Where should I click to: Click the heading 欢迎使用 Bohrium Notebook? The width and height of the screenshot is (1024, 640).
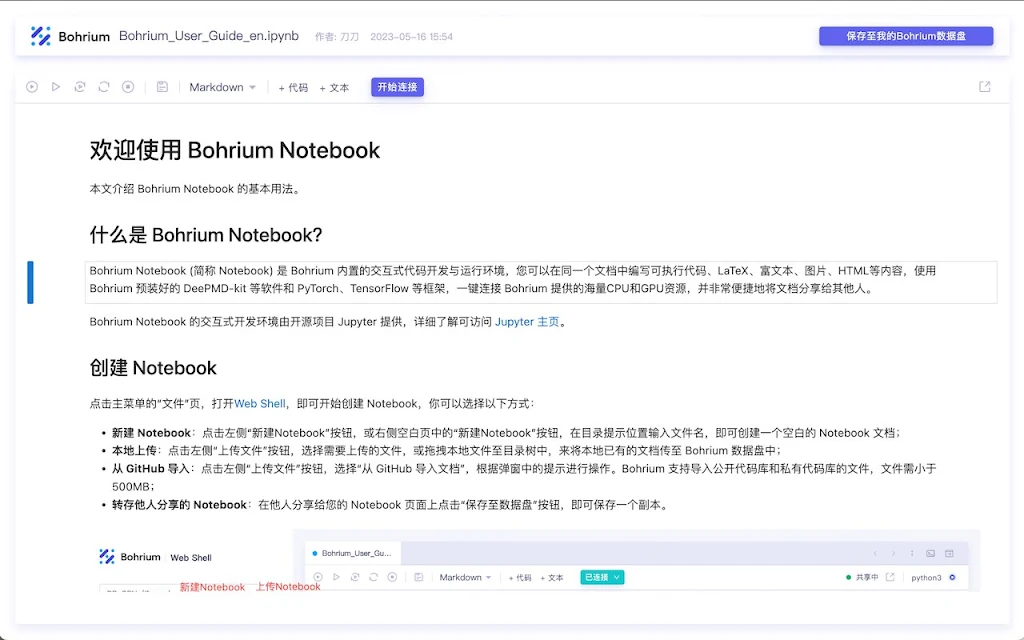pos(234,150)
